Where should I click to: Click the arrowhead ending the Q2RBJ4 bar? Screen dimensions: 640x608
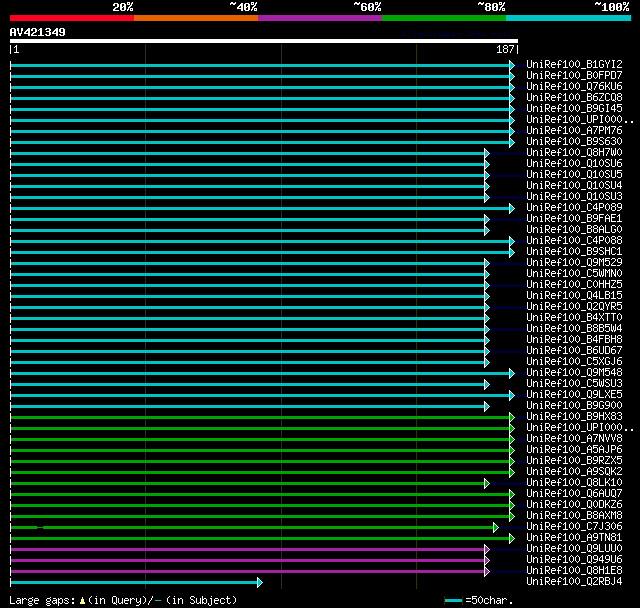click(260, 582)
